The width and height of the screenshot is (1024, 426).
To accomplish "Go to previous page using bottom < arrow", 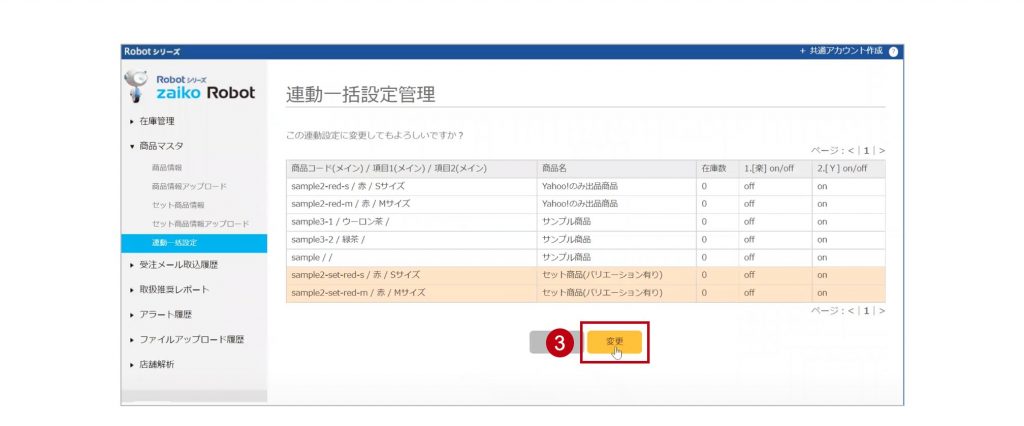I will pyautogui.click(x=851, y=311).
